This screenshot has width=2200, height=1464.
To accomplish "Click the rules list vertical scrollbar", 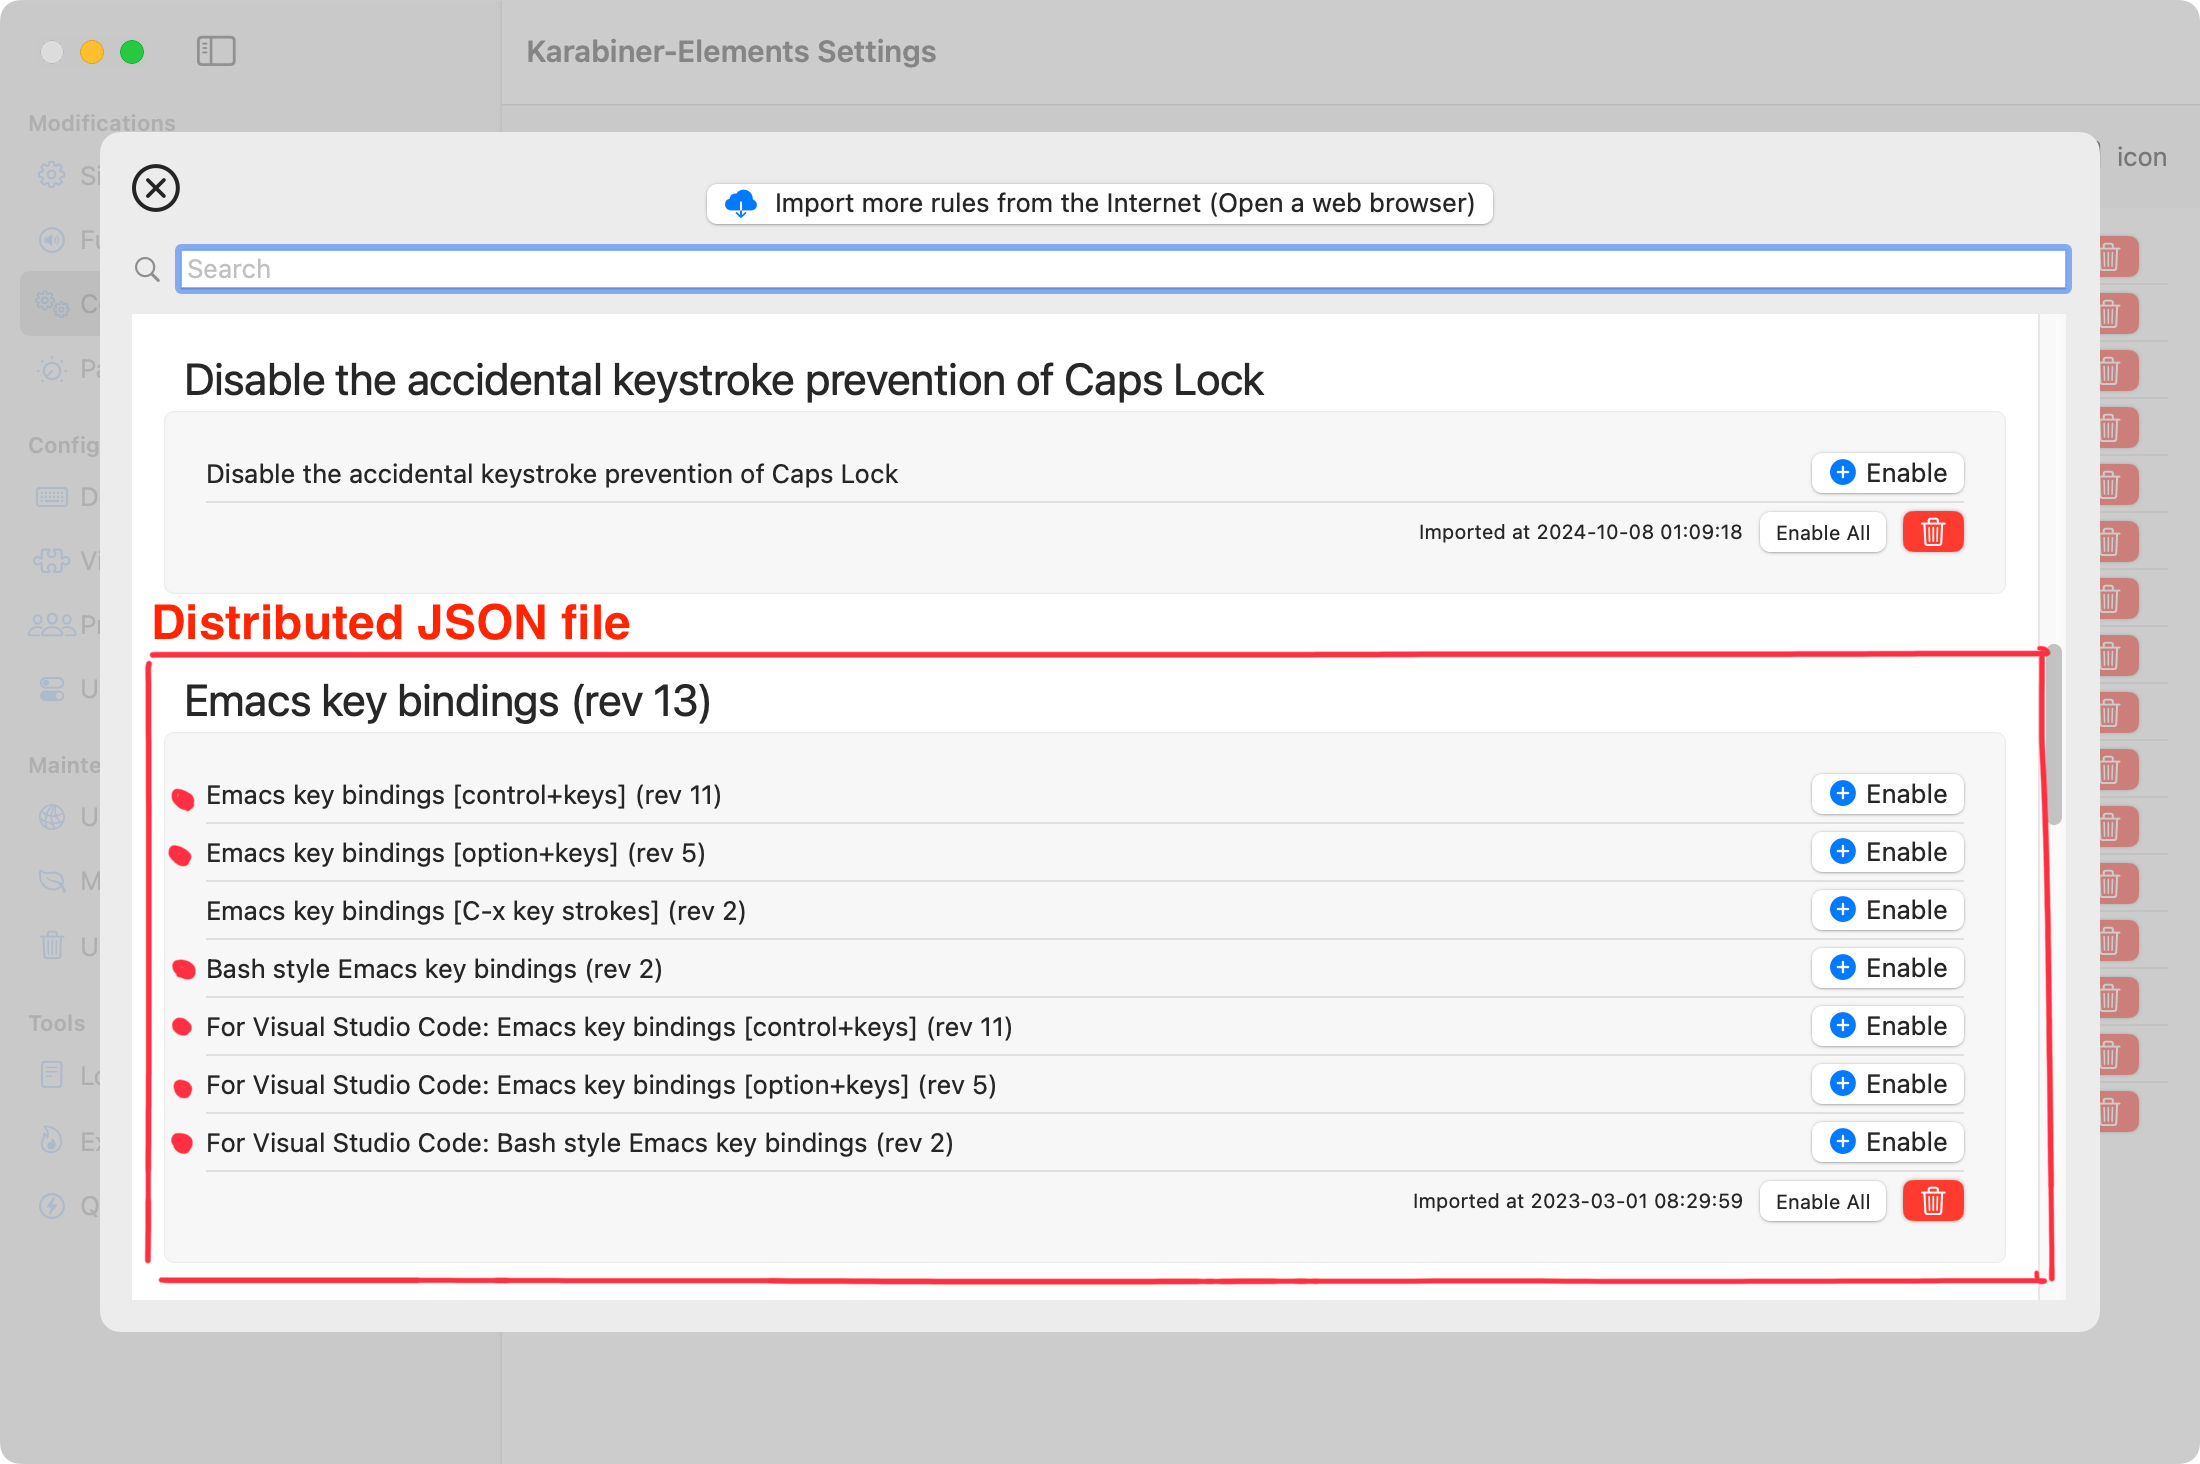I will point(2054,735).
